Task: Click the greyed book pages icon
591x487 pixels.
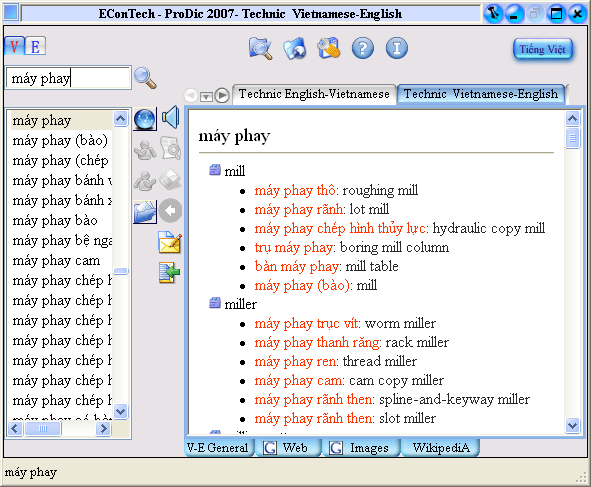Action: [x=170, y=179]
